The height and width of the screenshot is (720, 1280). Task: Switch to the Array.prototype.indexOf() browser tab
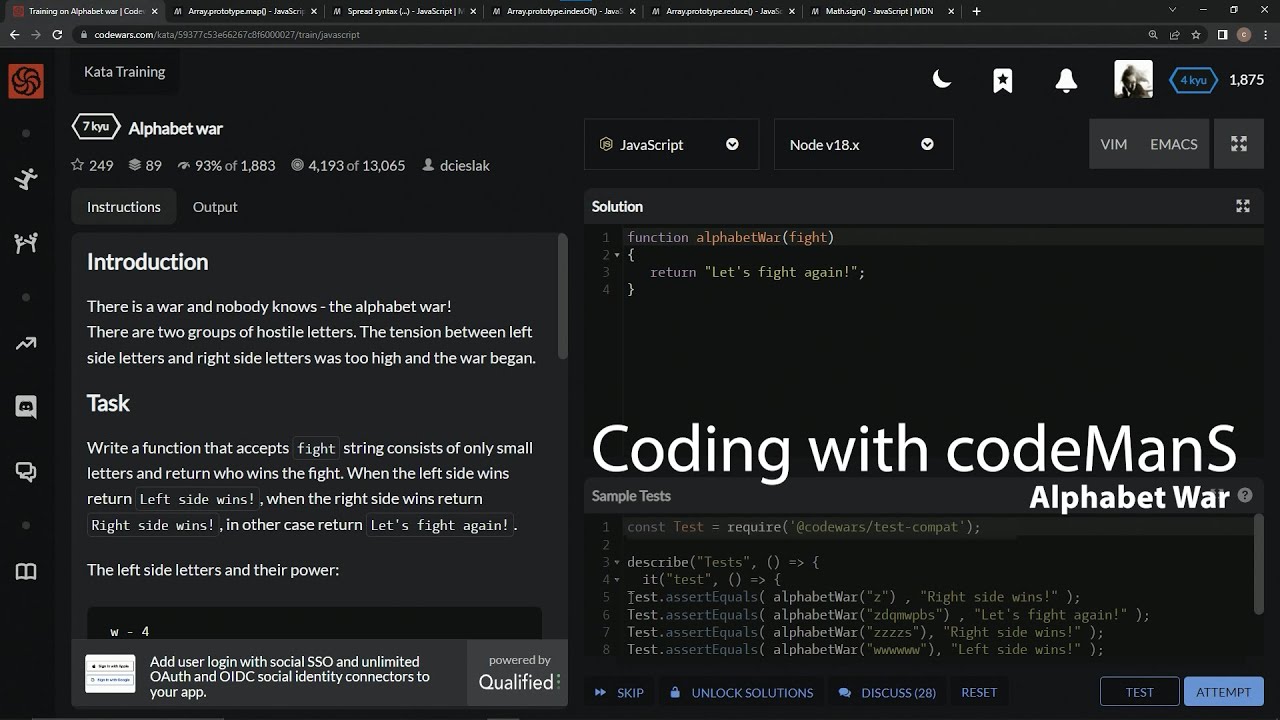click(x=564, y=11)
